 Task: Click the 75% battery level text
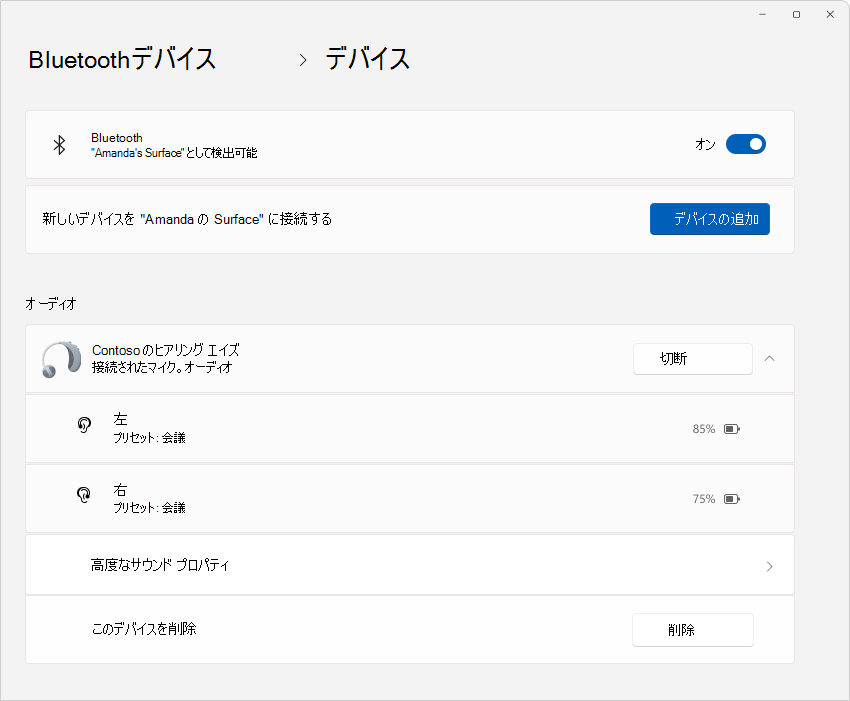pos(704,499)
